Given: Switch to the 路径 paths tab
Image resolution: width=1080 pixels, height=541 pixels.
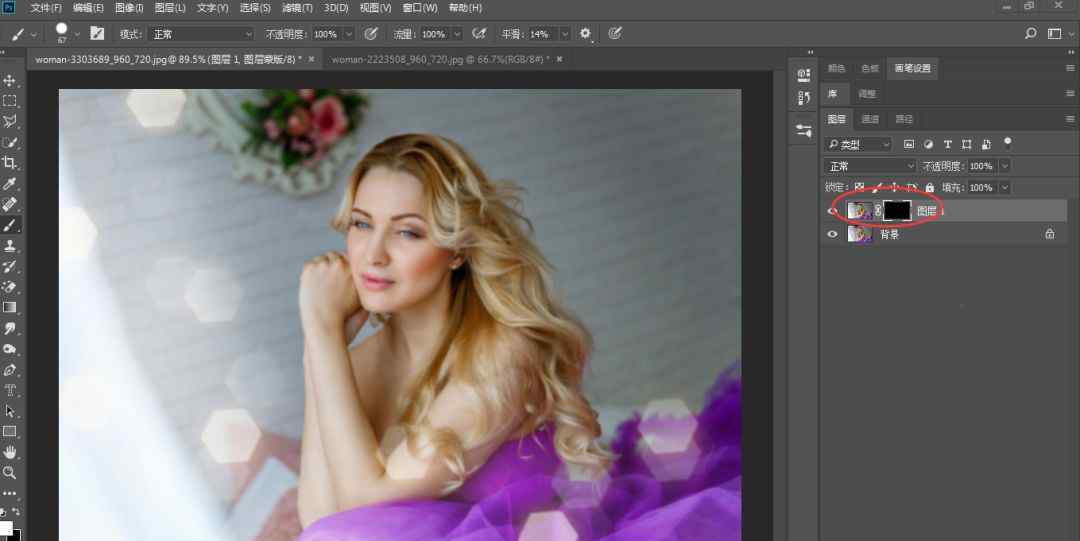Looking at the screenshot, I should point(904,119).
